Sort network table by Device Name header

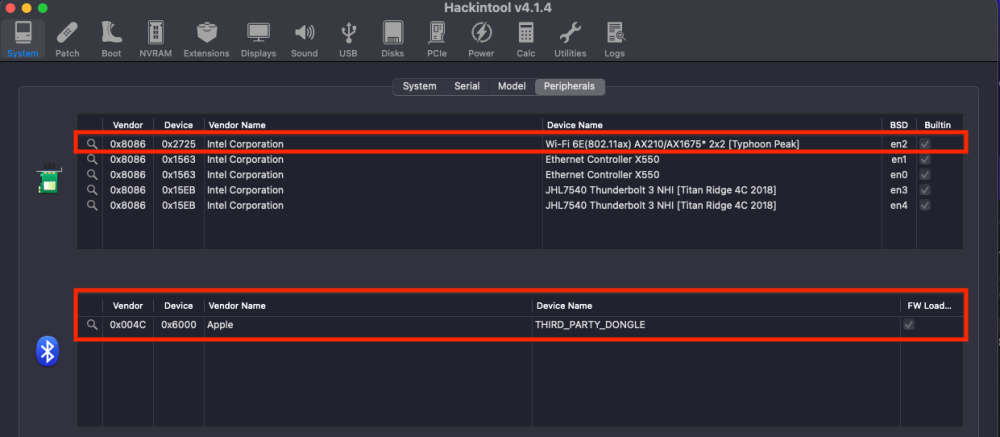coord(712,125)
